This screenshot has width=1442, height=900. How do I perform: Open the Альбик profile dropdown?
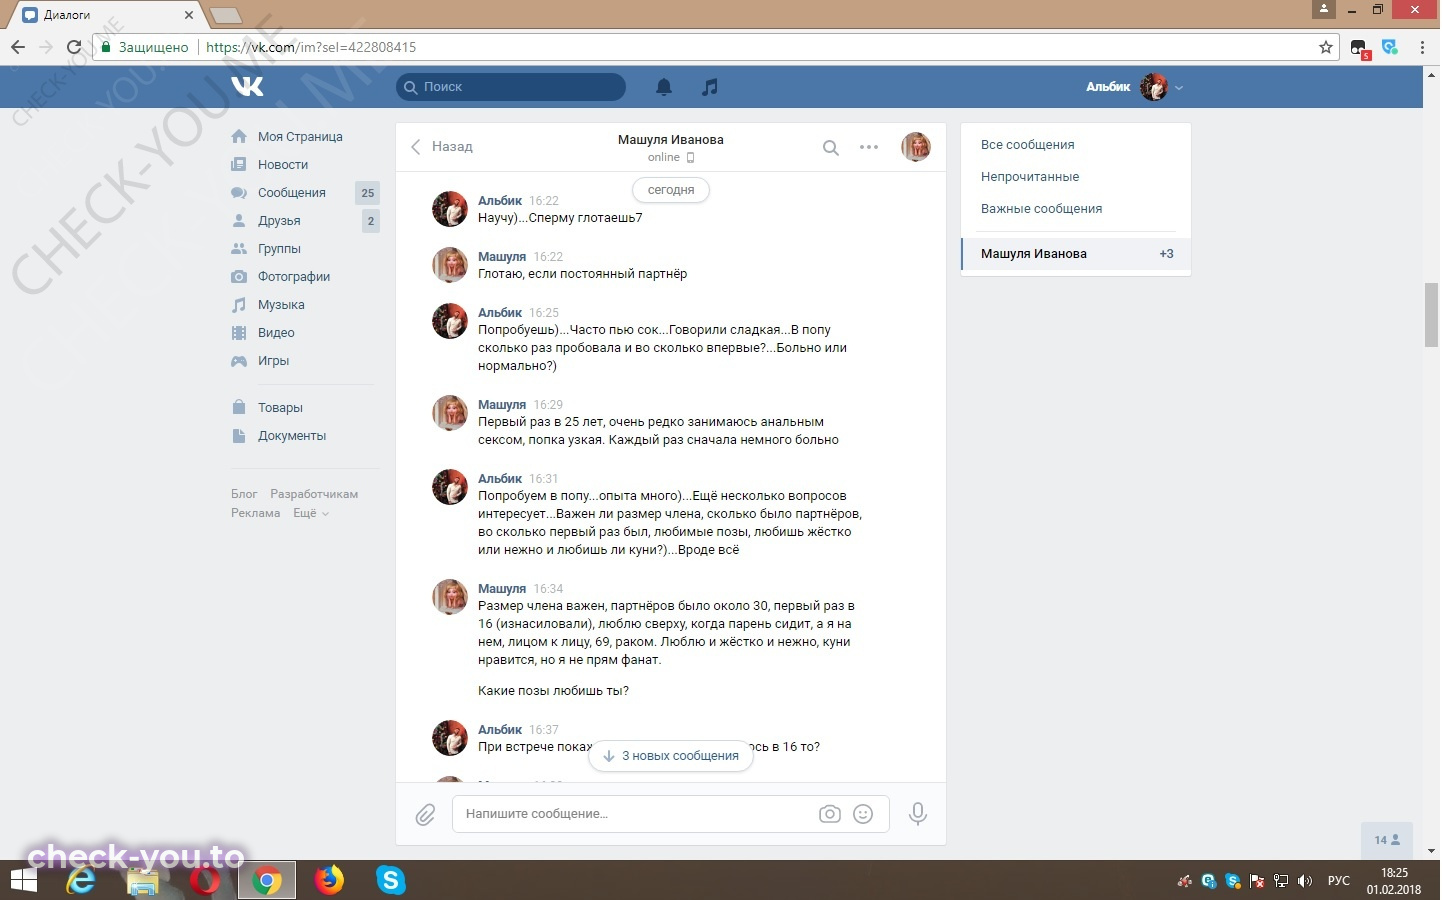point(1135,87)
